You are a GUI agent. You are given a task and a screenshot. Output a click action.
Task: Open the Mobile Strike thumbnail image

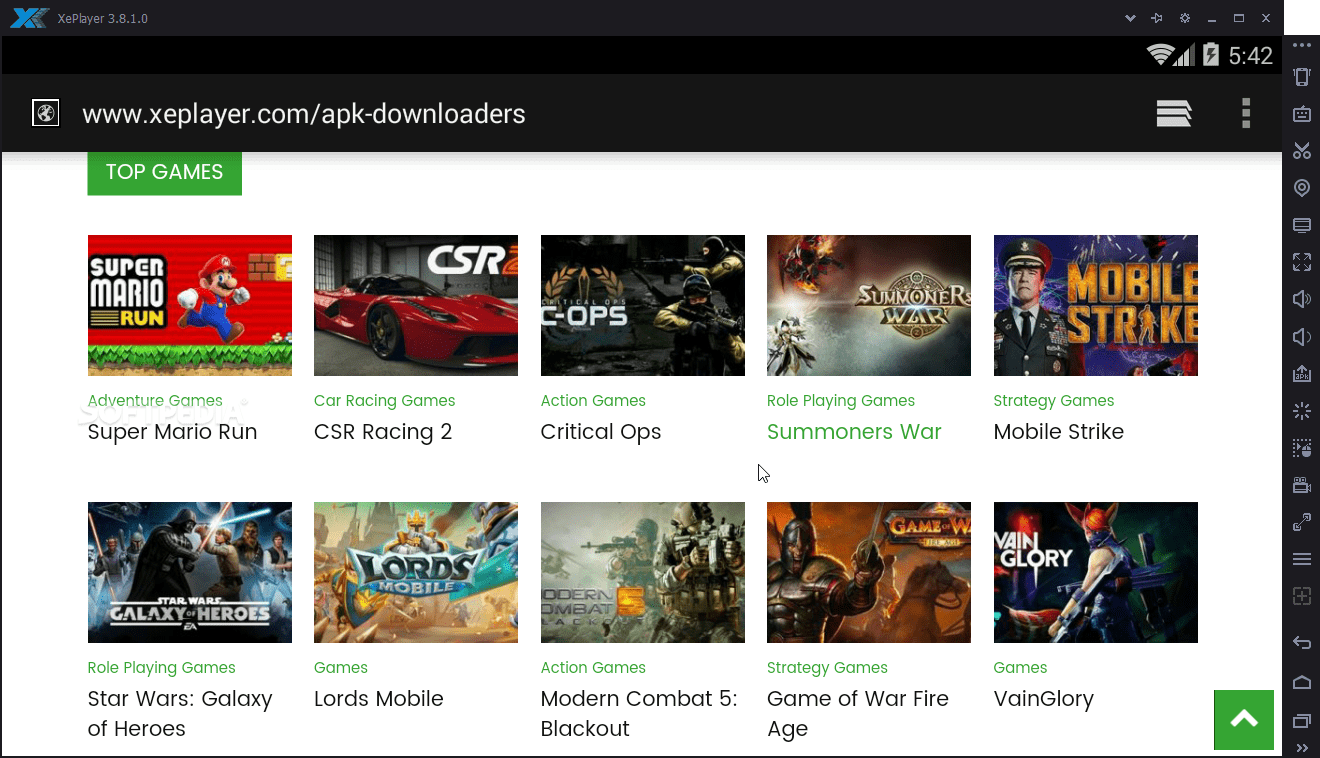(x=1096, y=305)
